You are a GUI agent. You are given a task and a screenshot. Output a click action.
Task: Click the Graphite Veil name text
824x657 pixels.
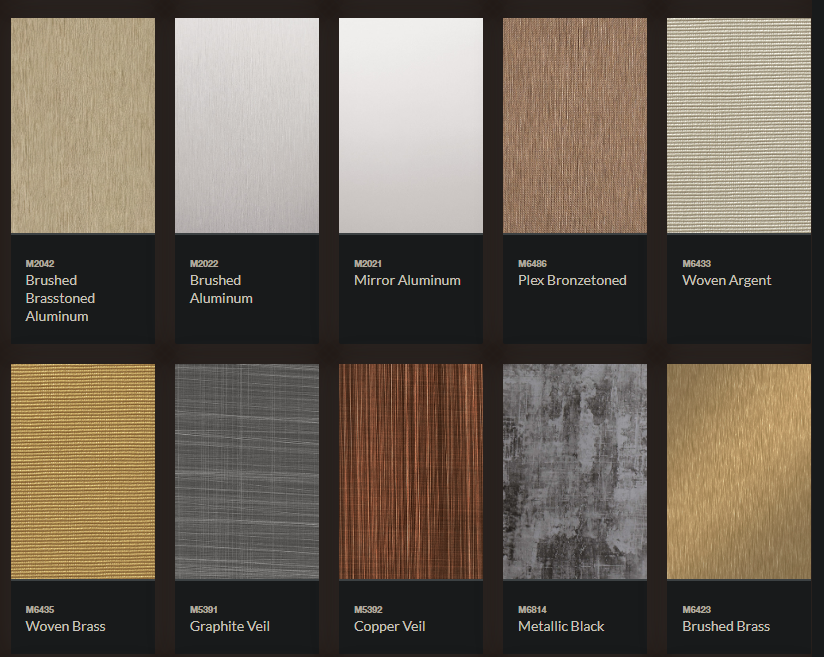pos(230,626)
